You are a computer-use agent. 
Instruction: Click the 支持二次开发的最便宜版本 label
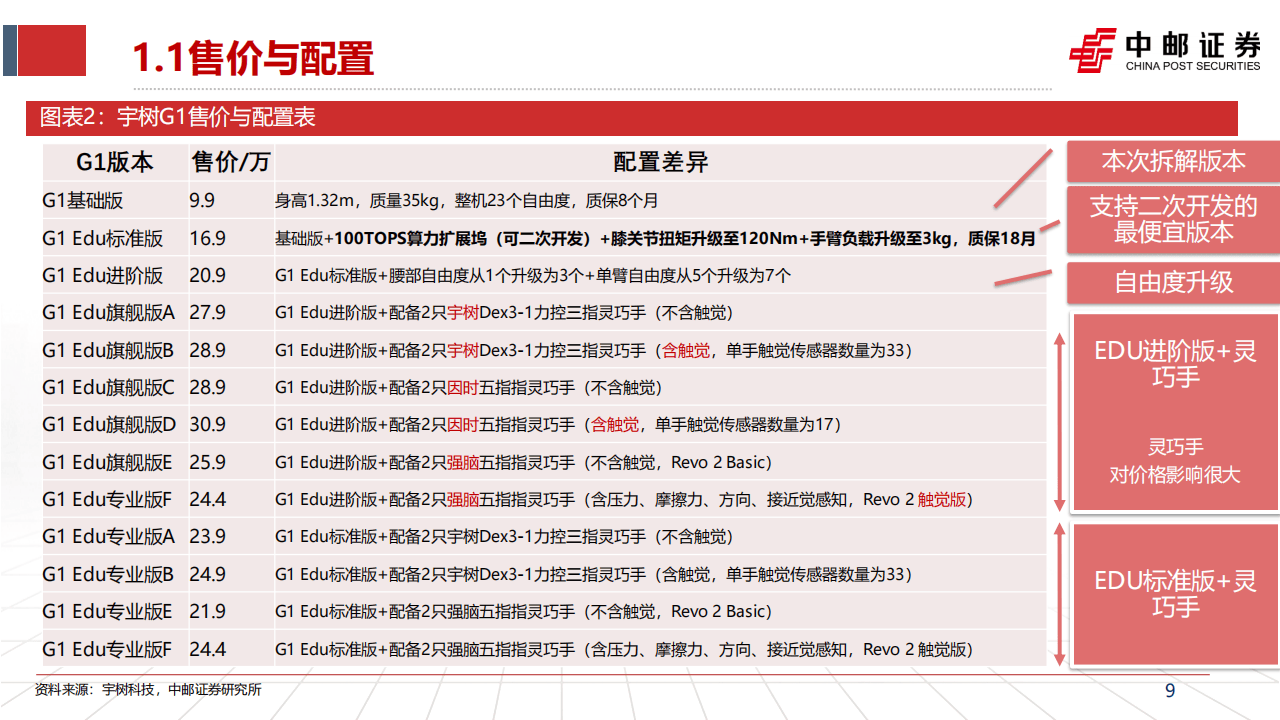[x=1174, y=220]
